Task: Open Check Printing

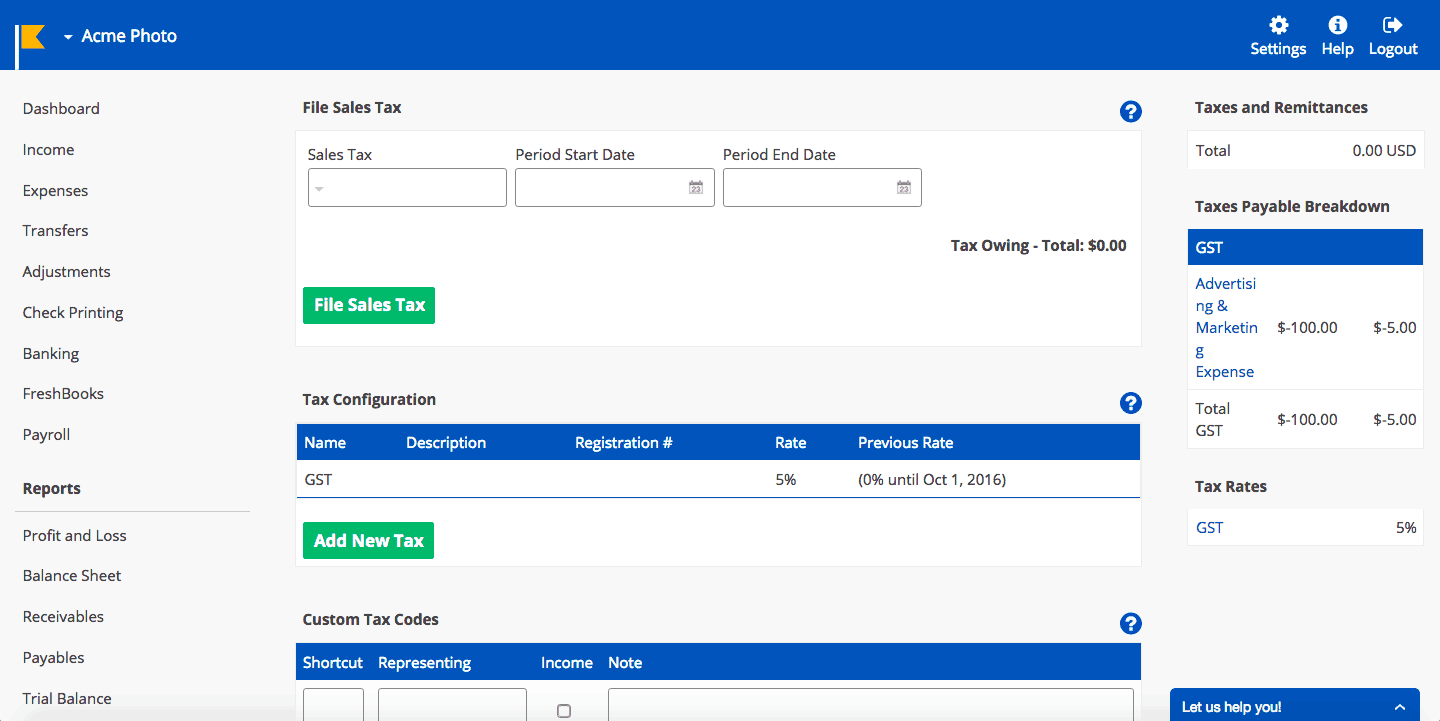Action: 73,313
